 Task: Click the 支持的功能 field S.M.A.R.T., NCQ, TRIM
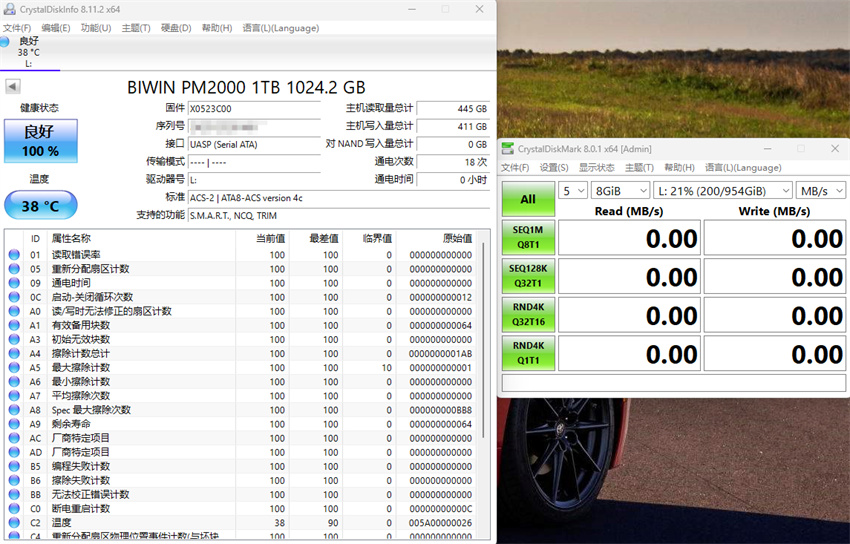339,215
